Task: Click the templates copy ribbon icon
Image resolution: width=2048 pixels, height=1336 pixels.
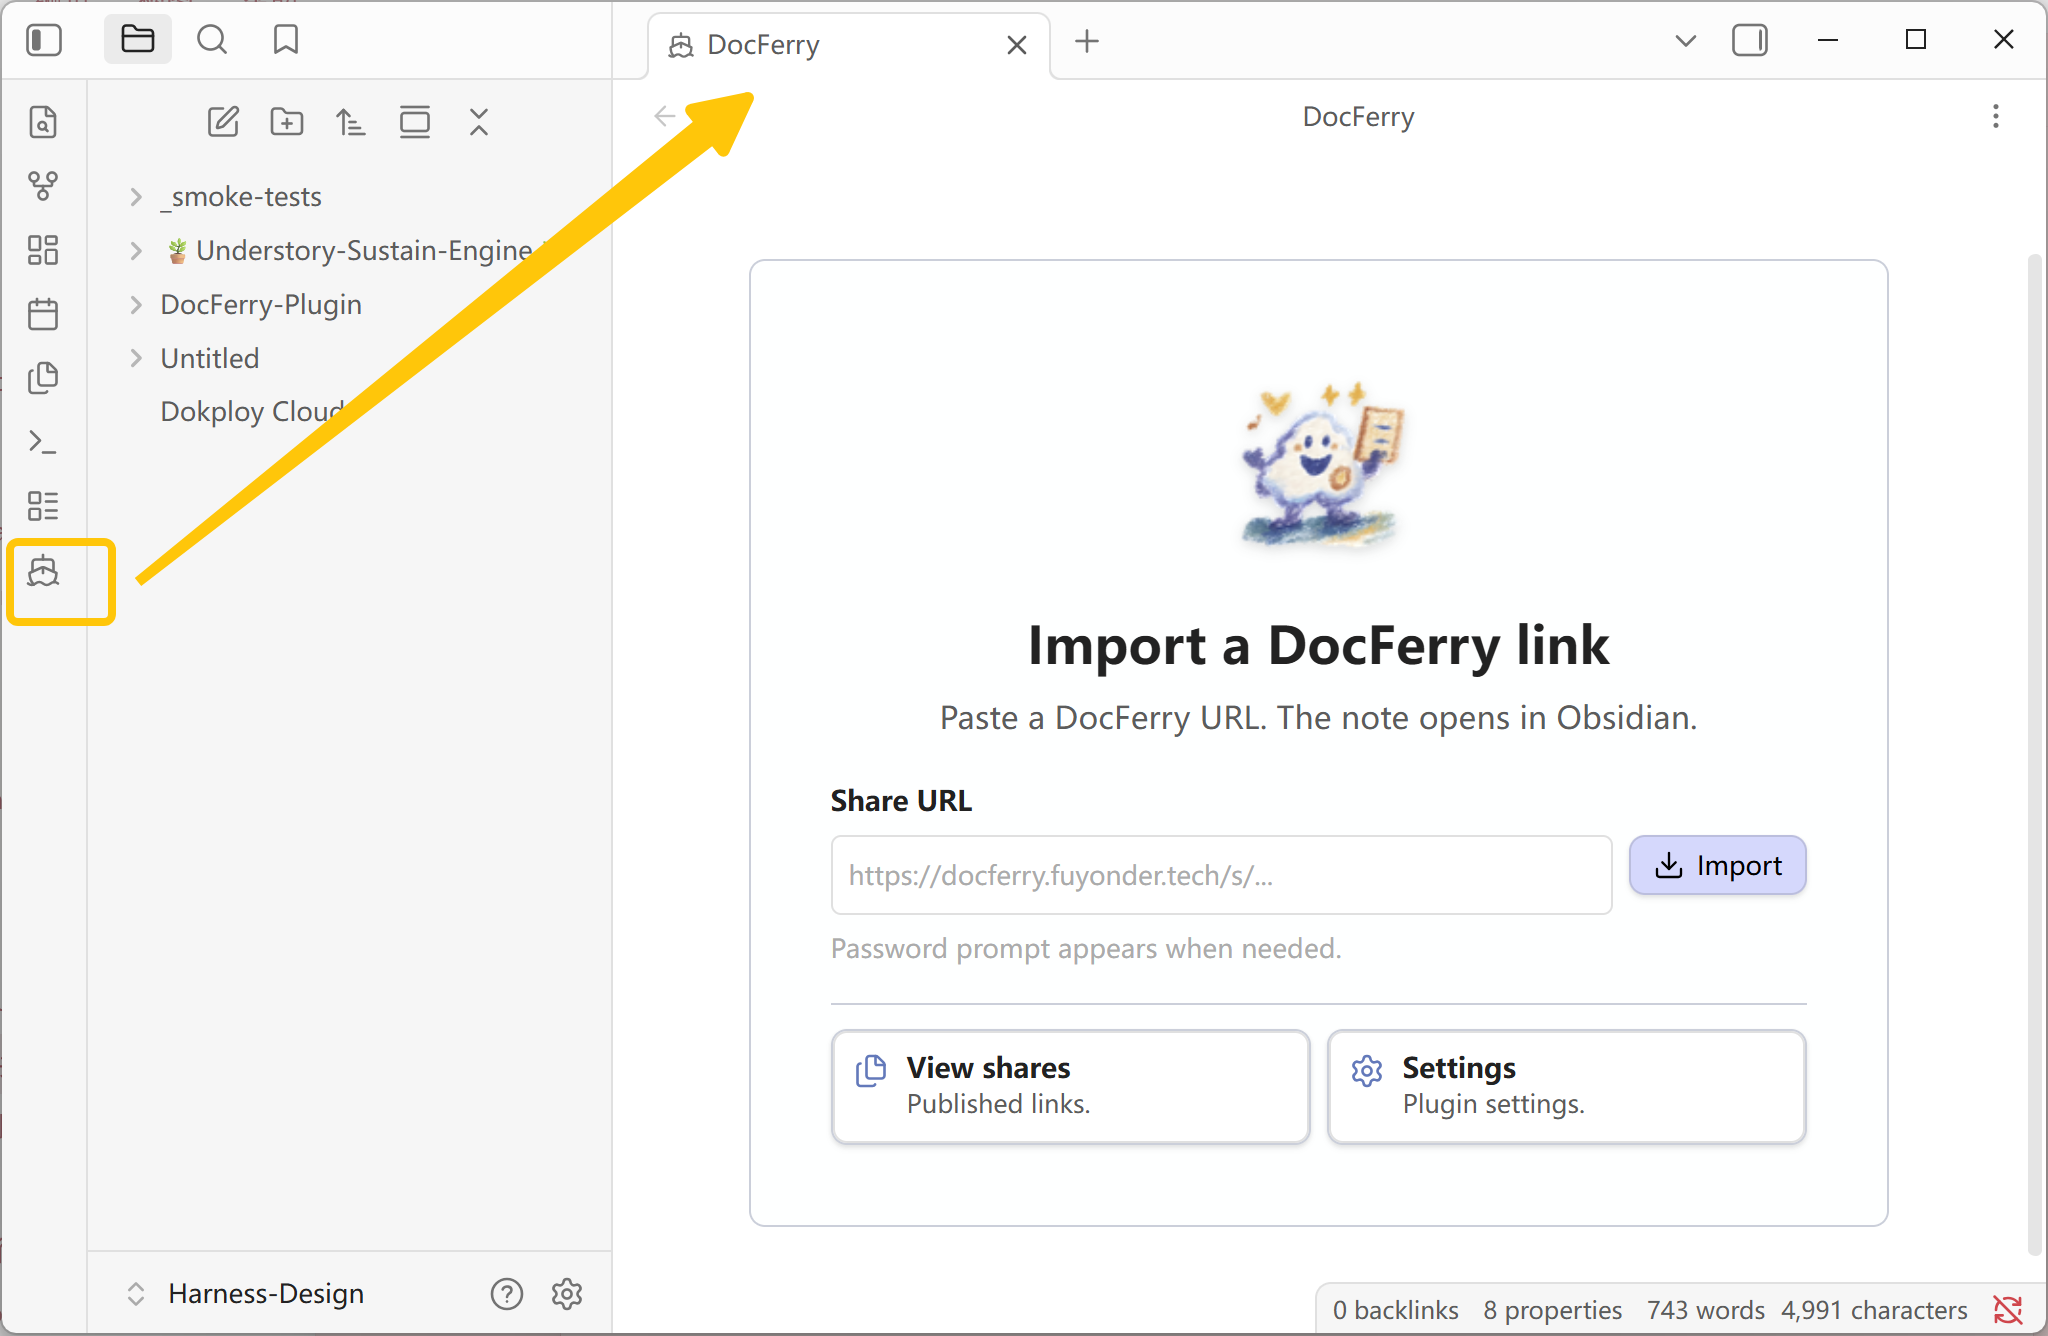Action: point(43,378)
